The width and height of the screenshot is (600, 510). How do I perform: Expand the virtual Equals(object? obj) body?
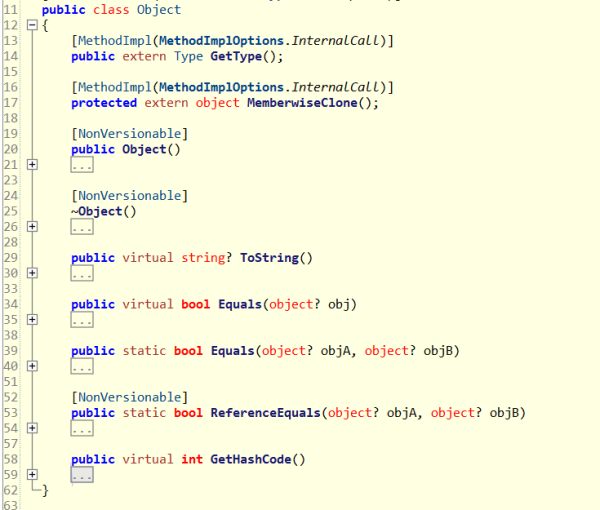tap(32, 319)
